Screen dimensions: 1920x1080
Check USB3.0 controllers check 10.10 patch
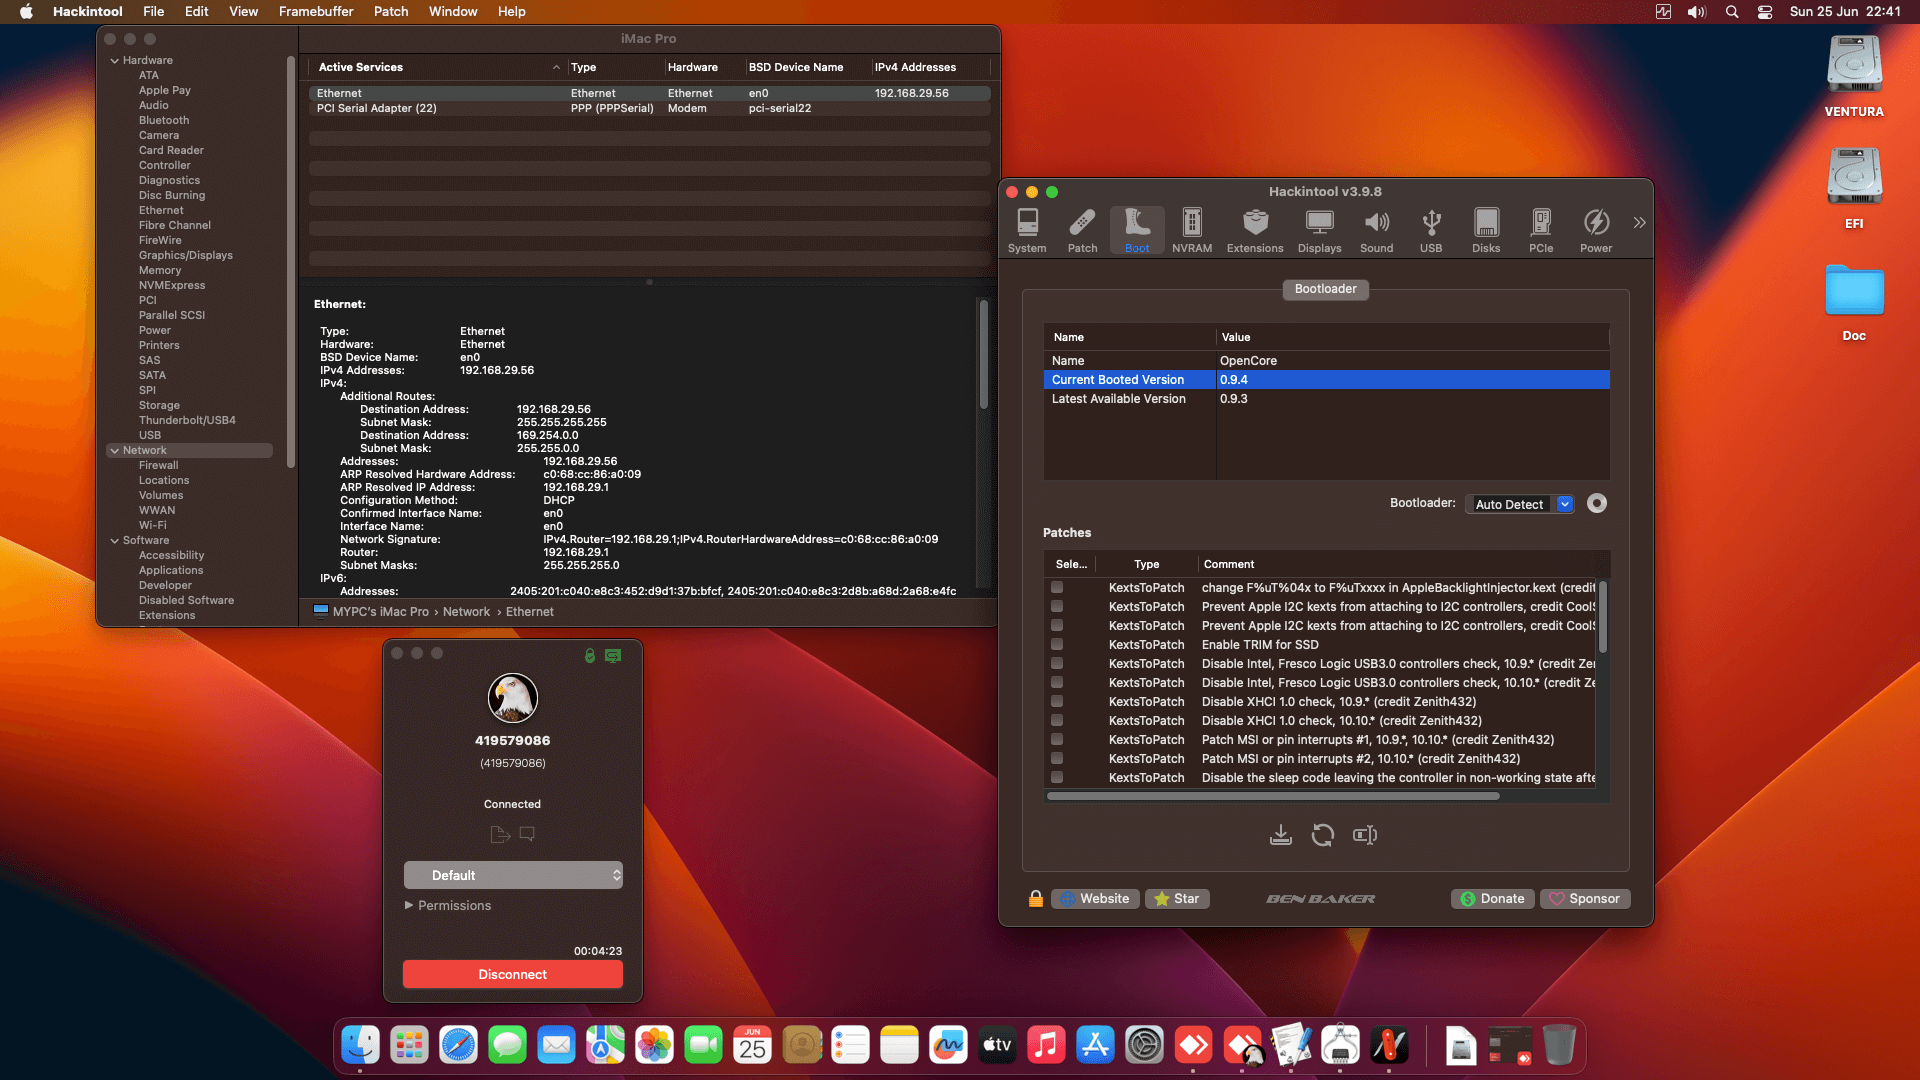[x=1057, y=683]
